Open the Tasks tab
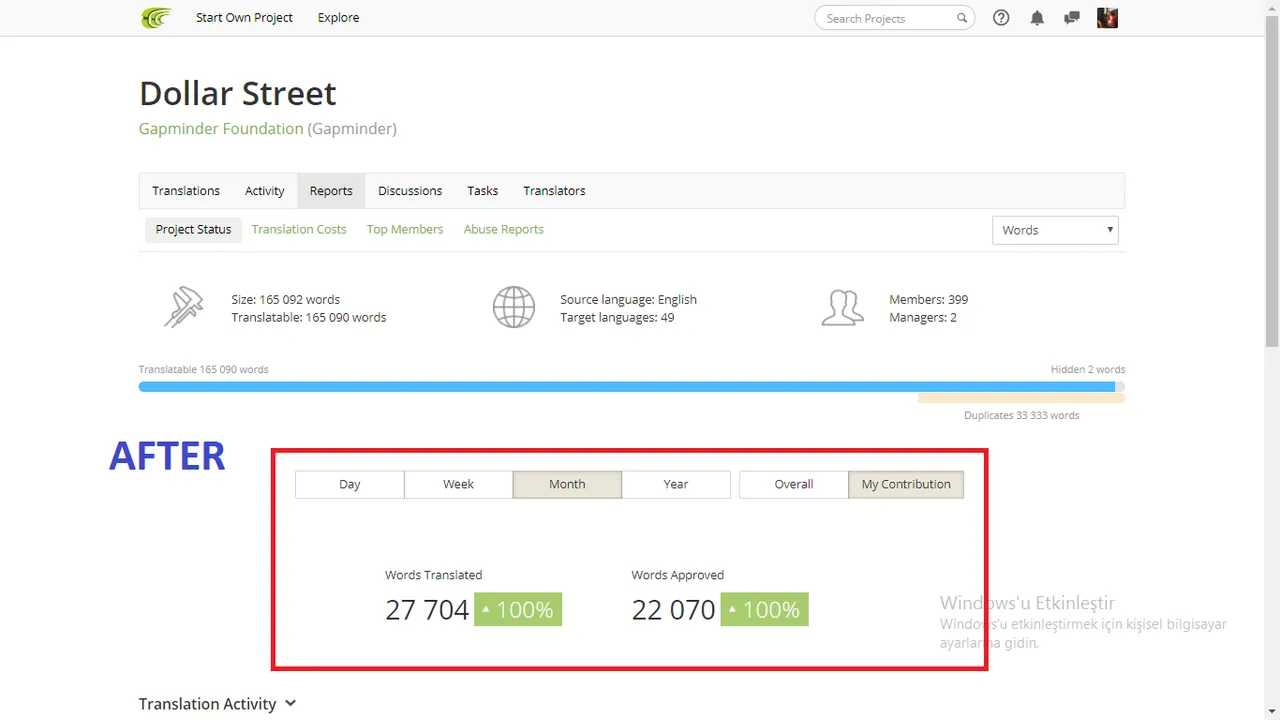Screen dimensions: 1280x720 click(x=482, y=191)
